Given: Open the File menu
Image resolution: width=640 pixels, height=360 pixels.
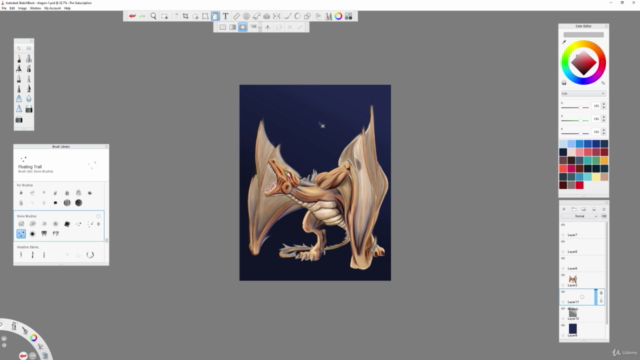Looking at the screenshot, I should coord(4,8).
